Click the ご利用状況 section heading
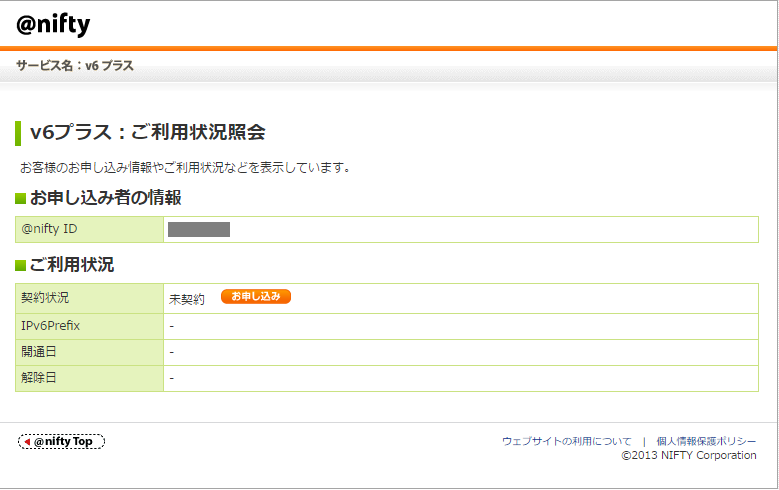Image resolution: width=779 pixels, height=490 pixels. [72, 265]
